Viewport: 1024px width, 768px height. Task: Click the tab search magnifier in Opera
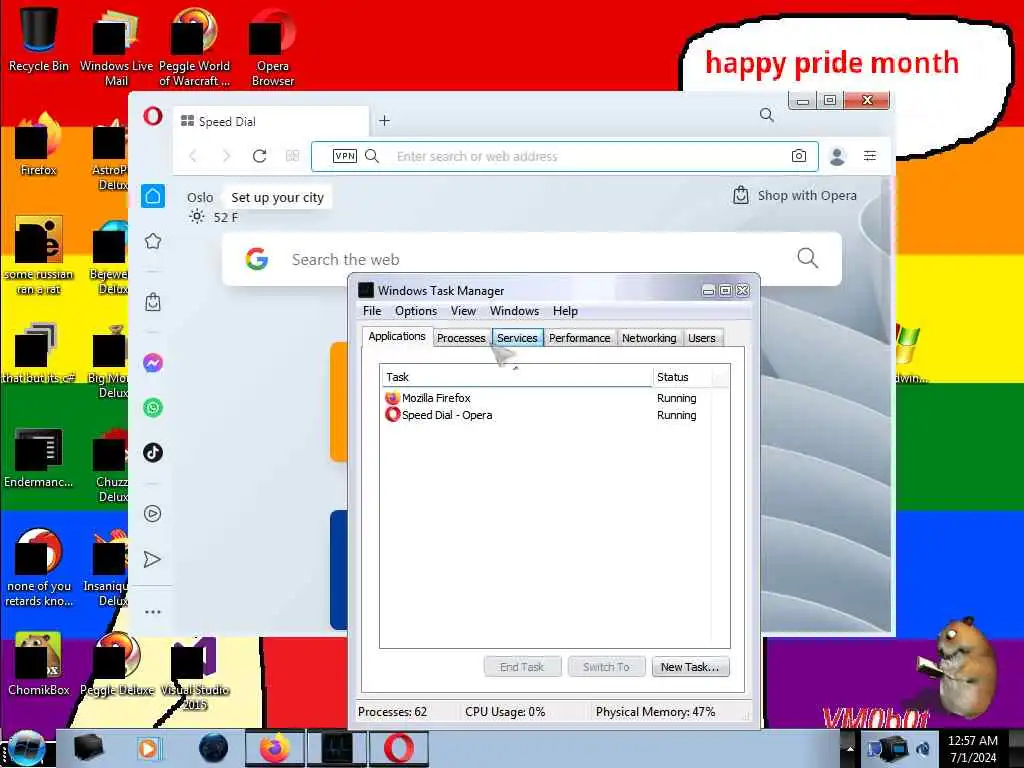click(767, 116)
